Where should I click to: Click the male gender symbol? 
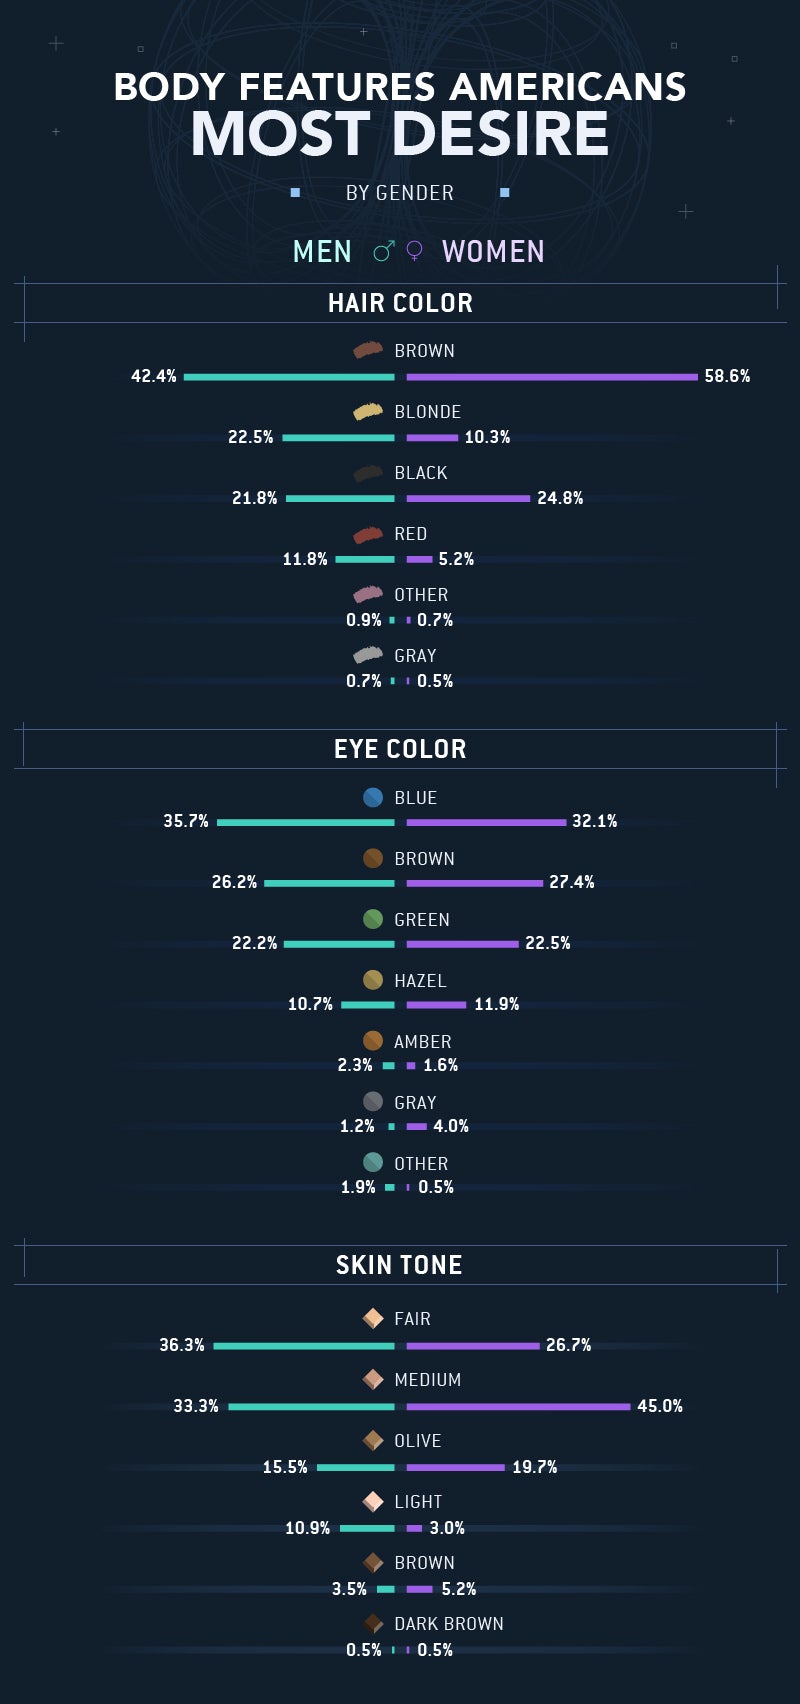click(x=383, y=251)
